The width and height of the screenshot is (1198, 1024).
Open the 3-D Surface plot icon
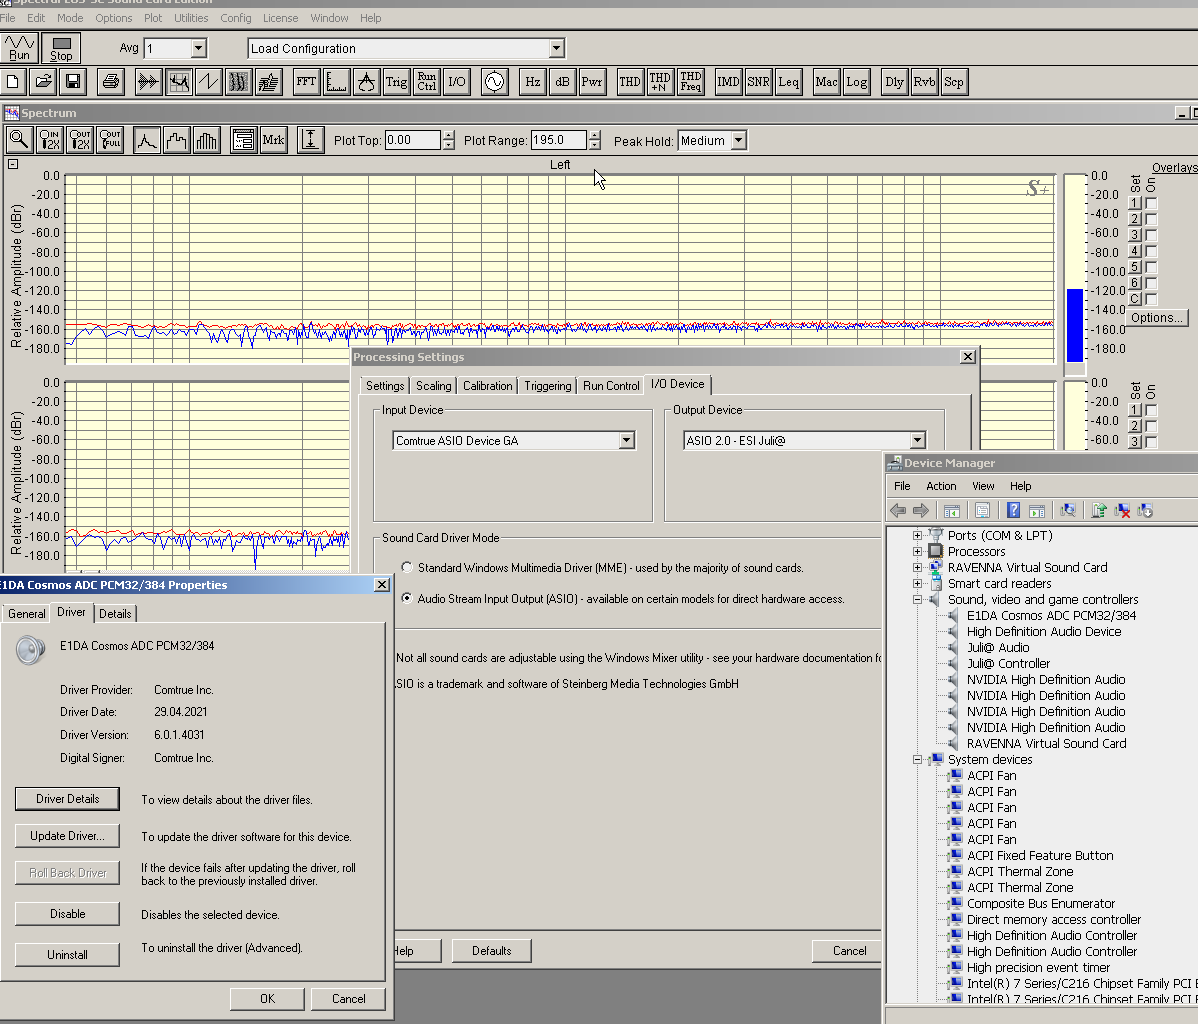click(269, 82)
